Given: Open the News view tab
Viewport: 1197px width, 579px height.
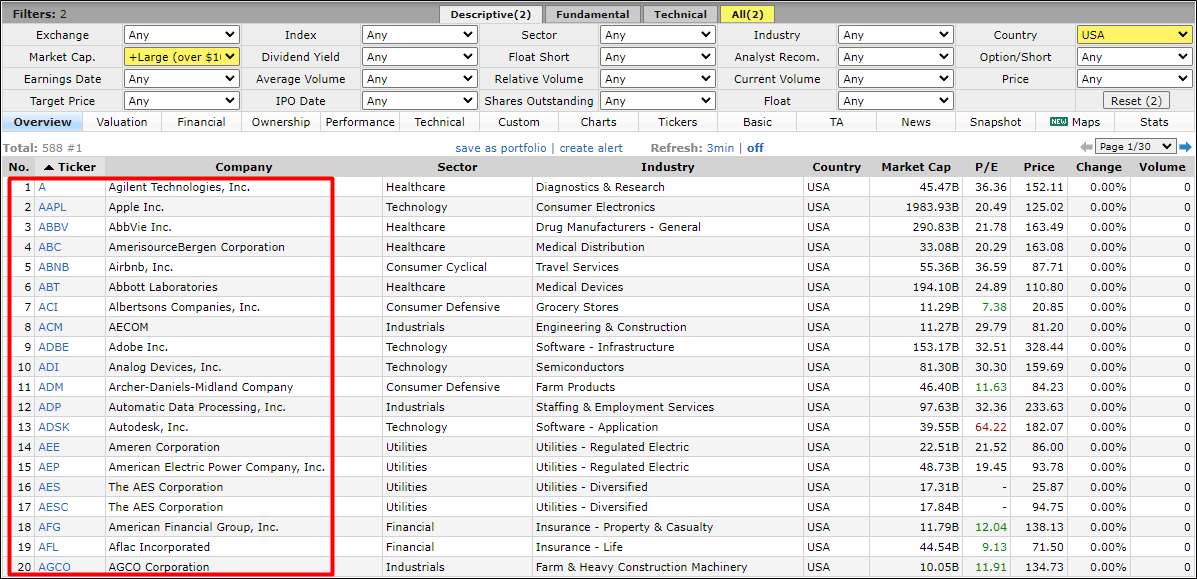Looking at the screenshot, I should [x=916, y=122].
